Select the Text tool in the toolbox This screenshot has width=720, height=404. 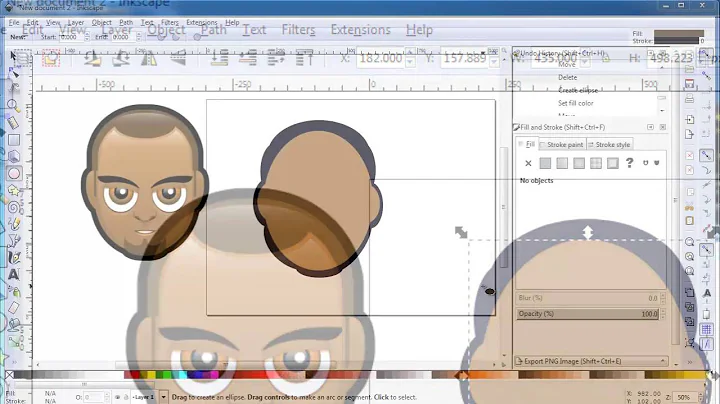[x=14, y=275]
